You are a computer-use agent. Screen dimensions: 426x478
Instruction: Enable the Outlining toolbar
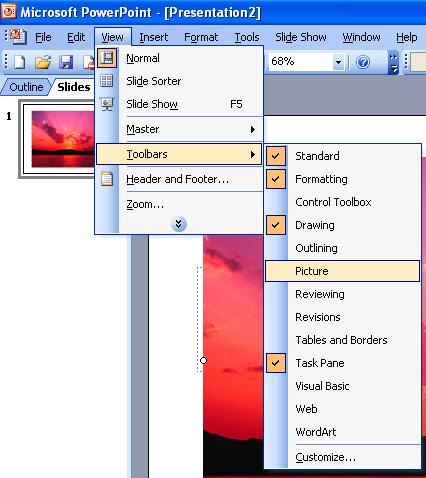343,248
